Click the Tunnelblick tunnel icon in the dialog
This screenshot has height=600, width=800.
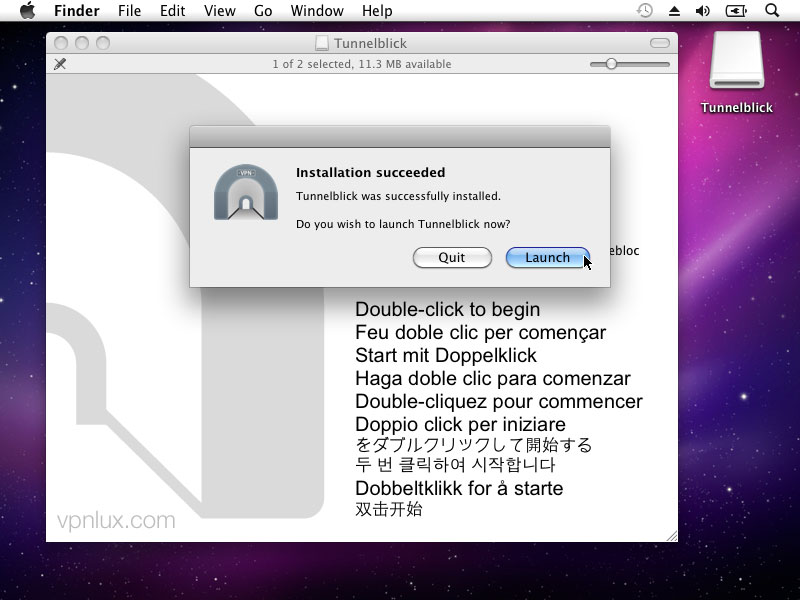click(245, 192)
